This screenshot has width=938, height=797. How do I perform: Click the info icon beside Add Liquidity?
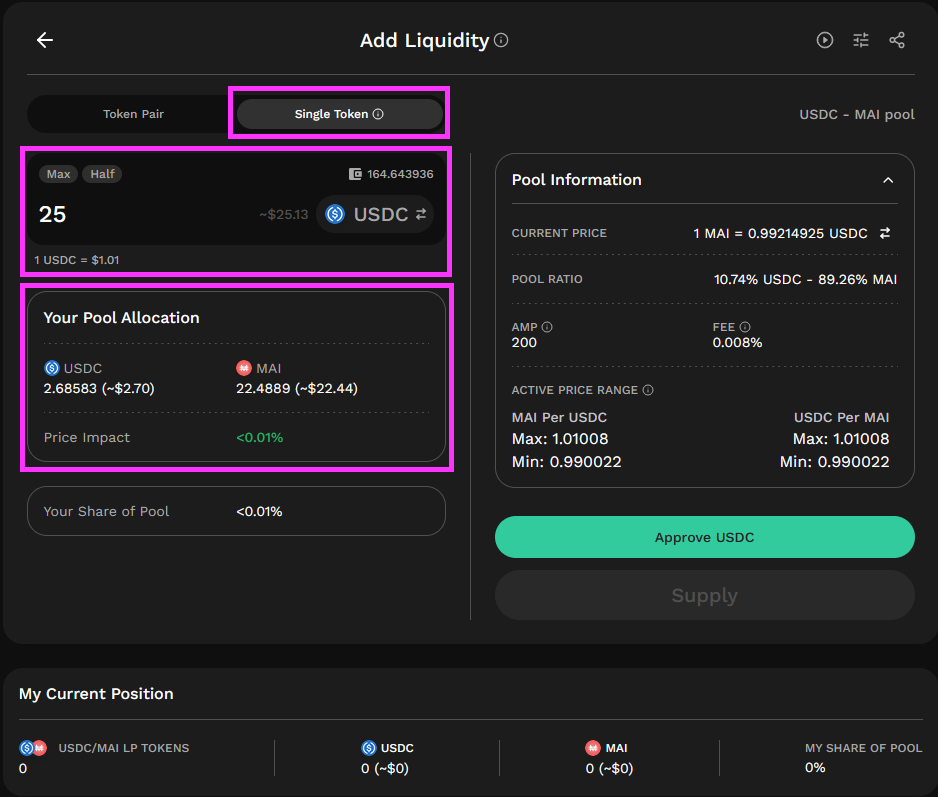(x=500, y=41)
